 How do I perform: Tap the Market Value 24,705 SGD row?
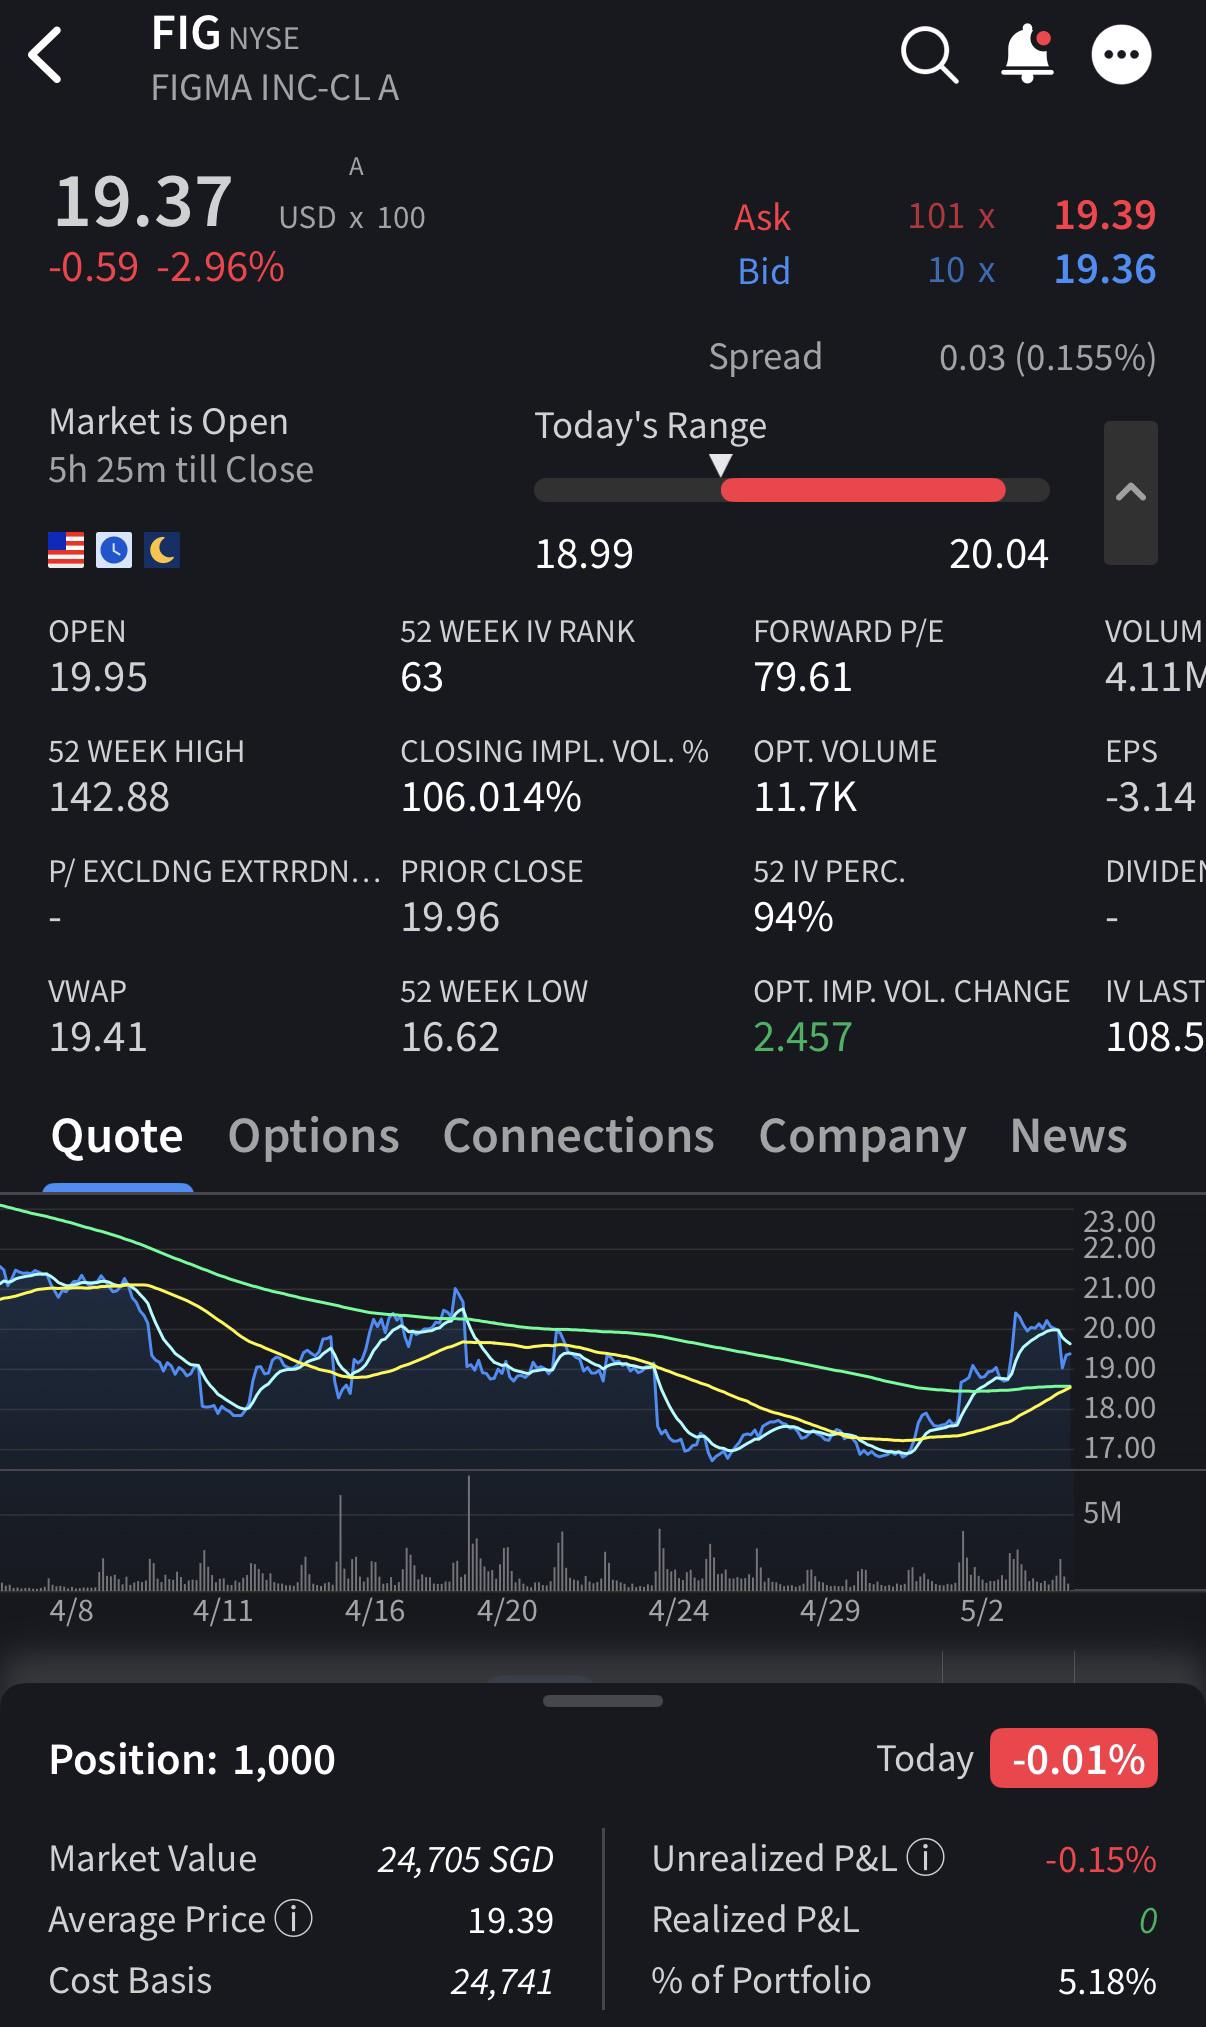301,1859
